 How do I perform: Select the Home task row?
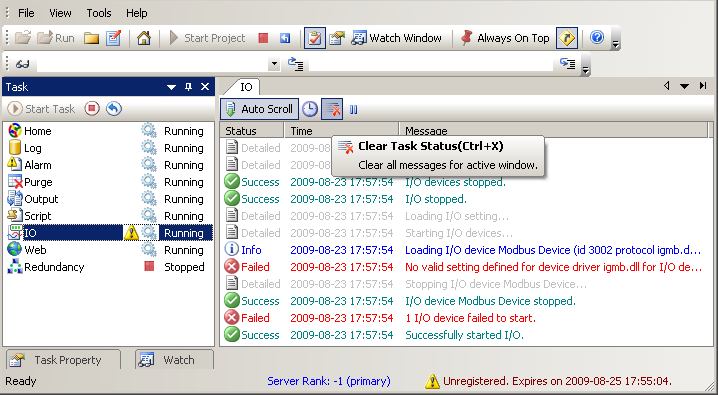click(109, 131)
